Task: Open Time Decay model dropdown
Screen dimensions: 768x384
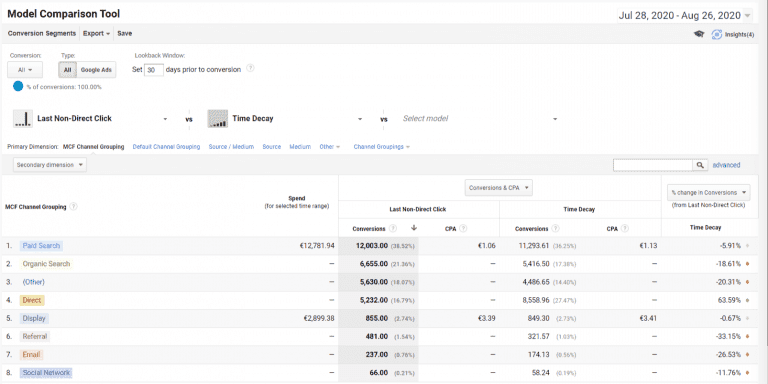Action: pyautogui.click(x=360, y=119)
